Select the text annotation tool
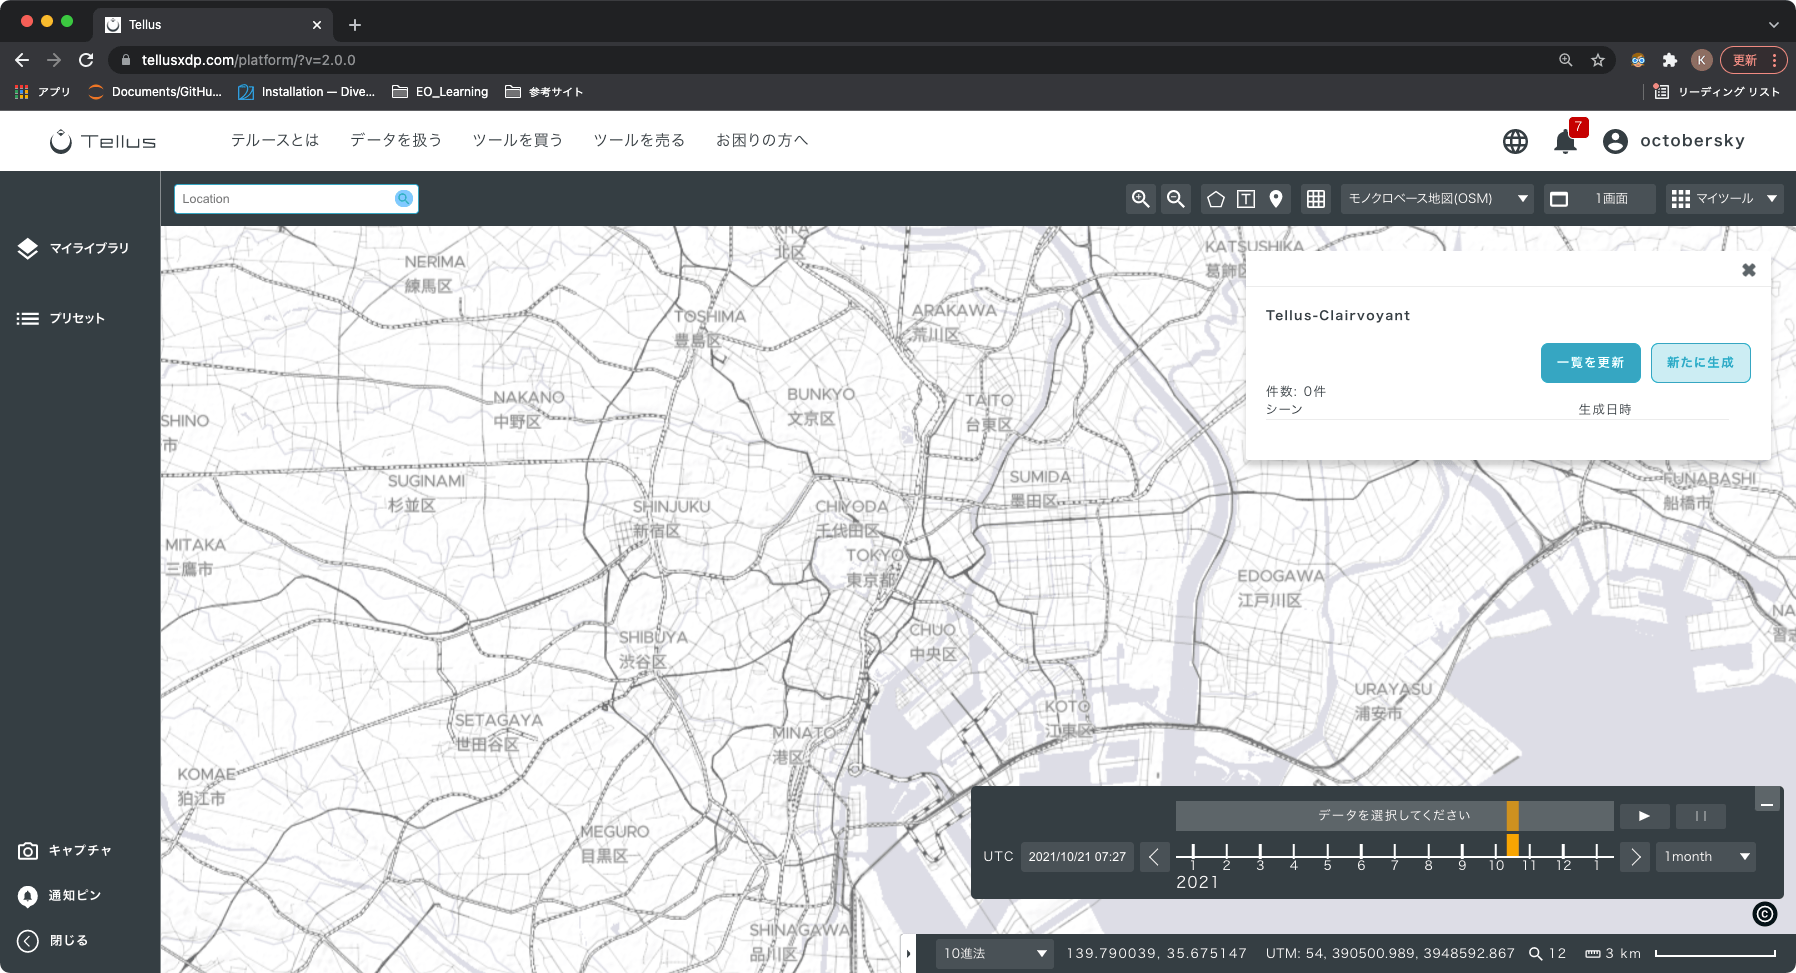This screenshot has width=1796, height=973. click(1246, 199)
